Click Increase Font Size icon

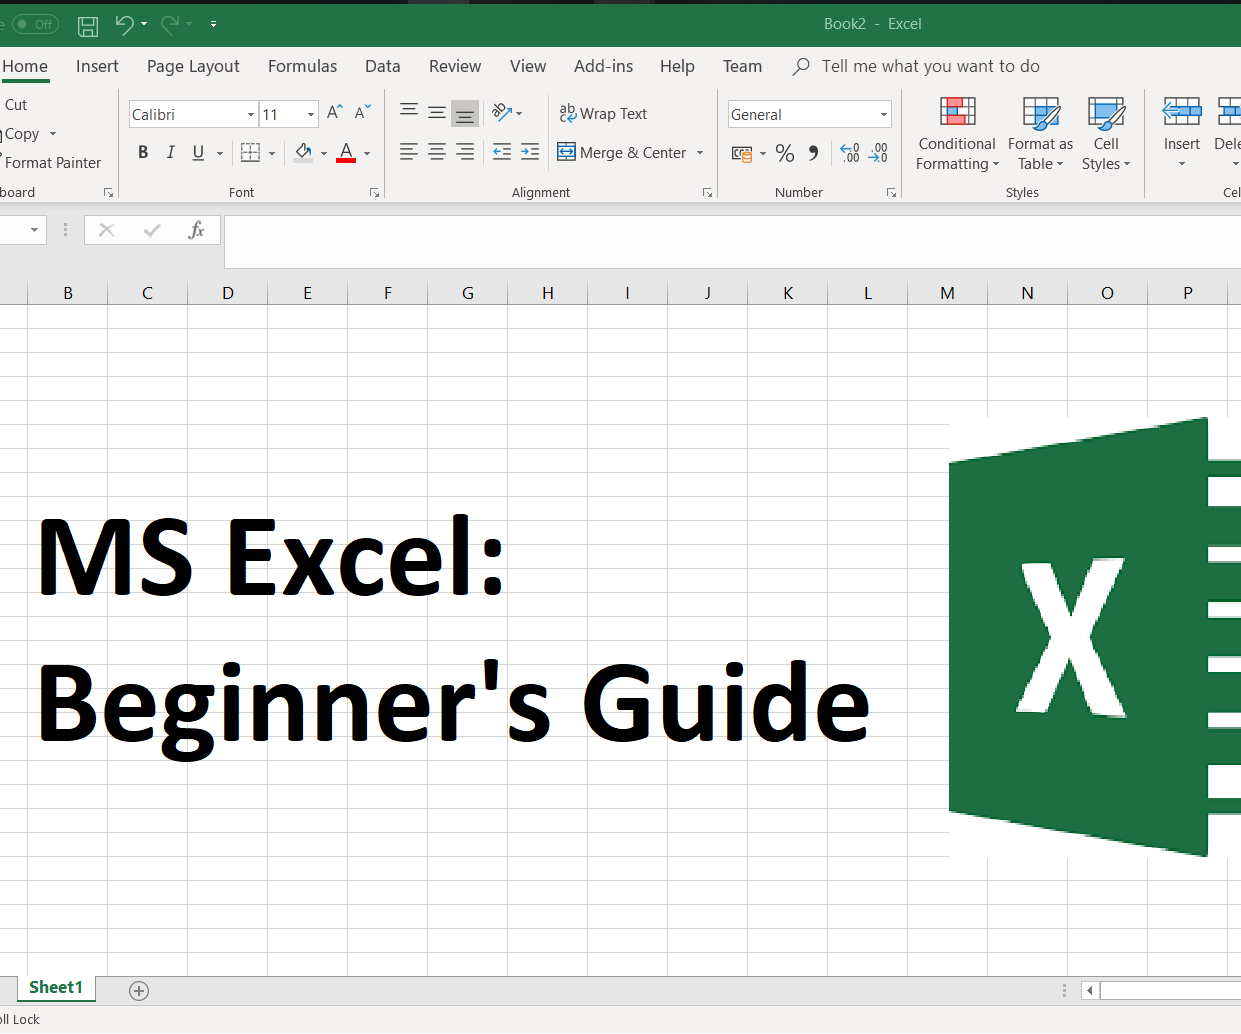(335, 113)
